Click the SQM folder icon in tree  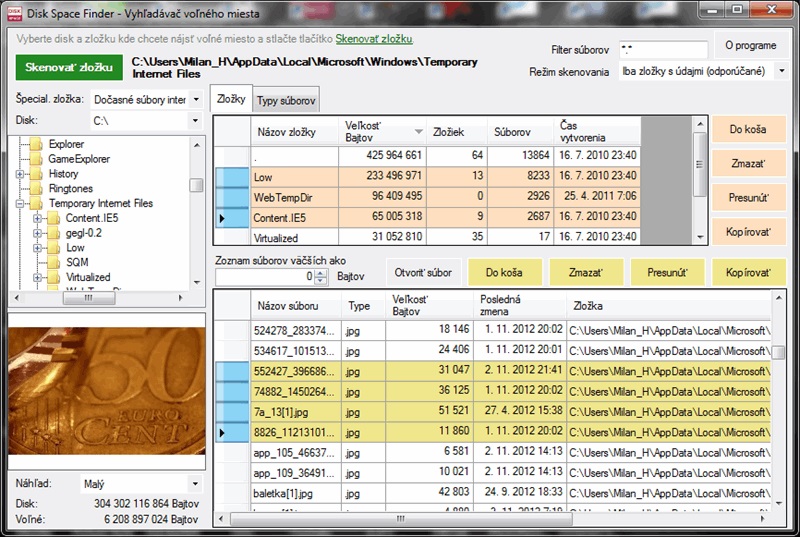pos(53,262)
